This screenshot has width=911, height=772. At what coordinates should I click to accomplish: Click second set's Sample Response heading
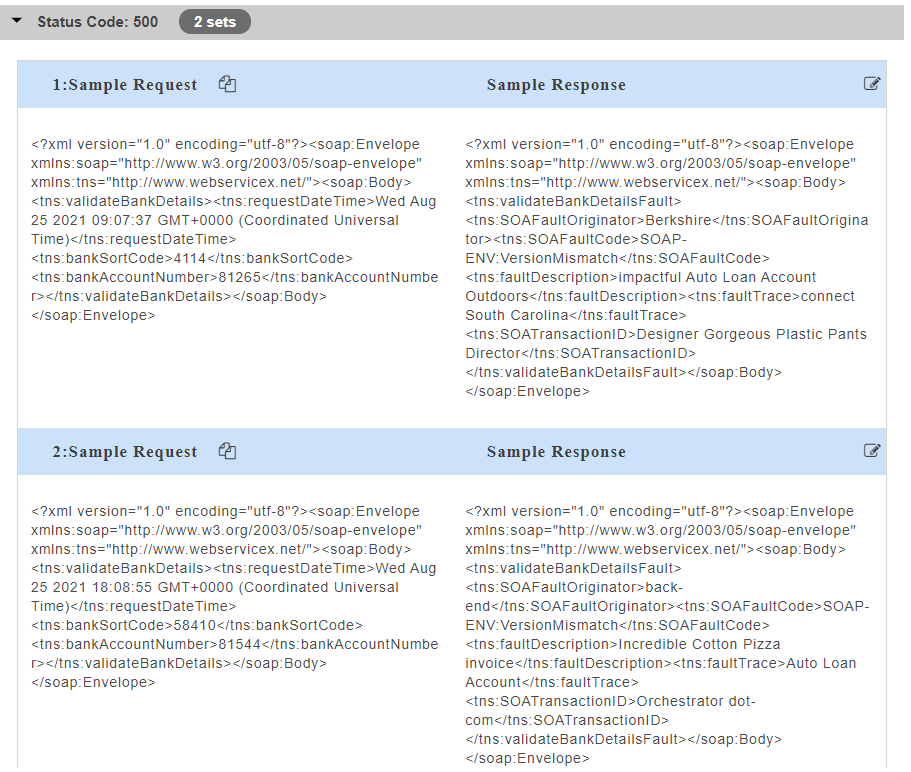pos(556,452)
